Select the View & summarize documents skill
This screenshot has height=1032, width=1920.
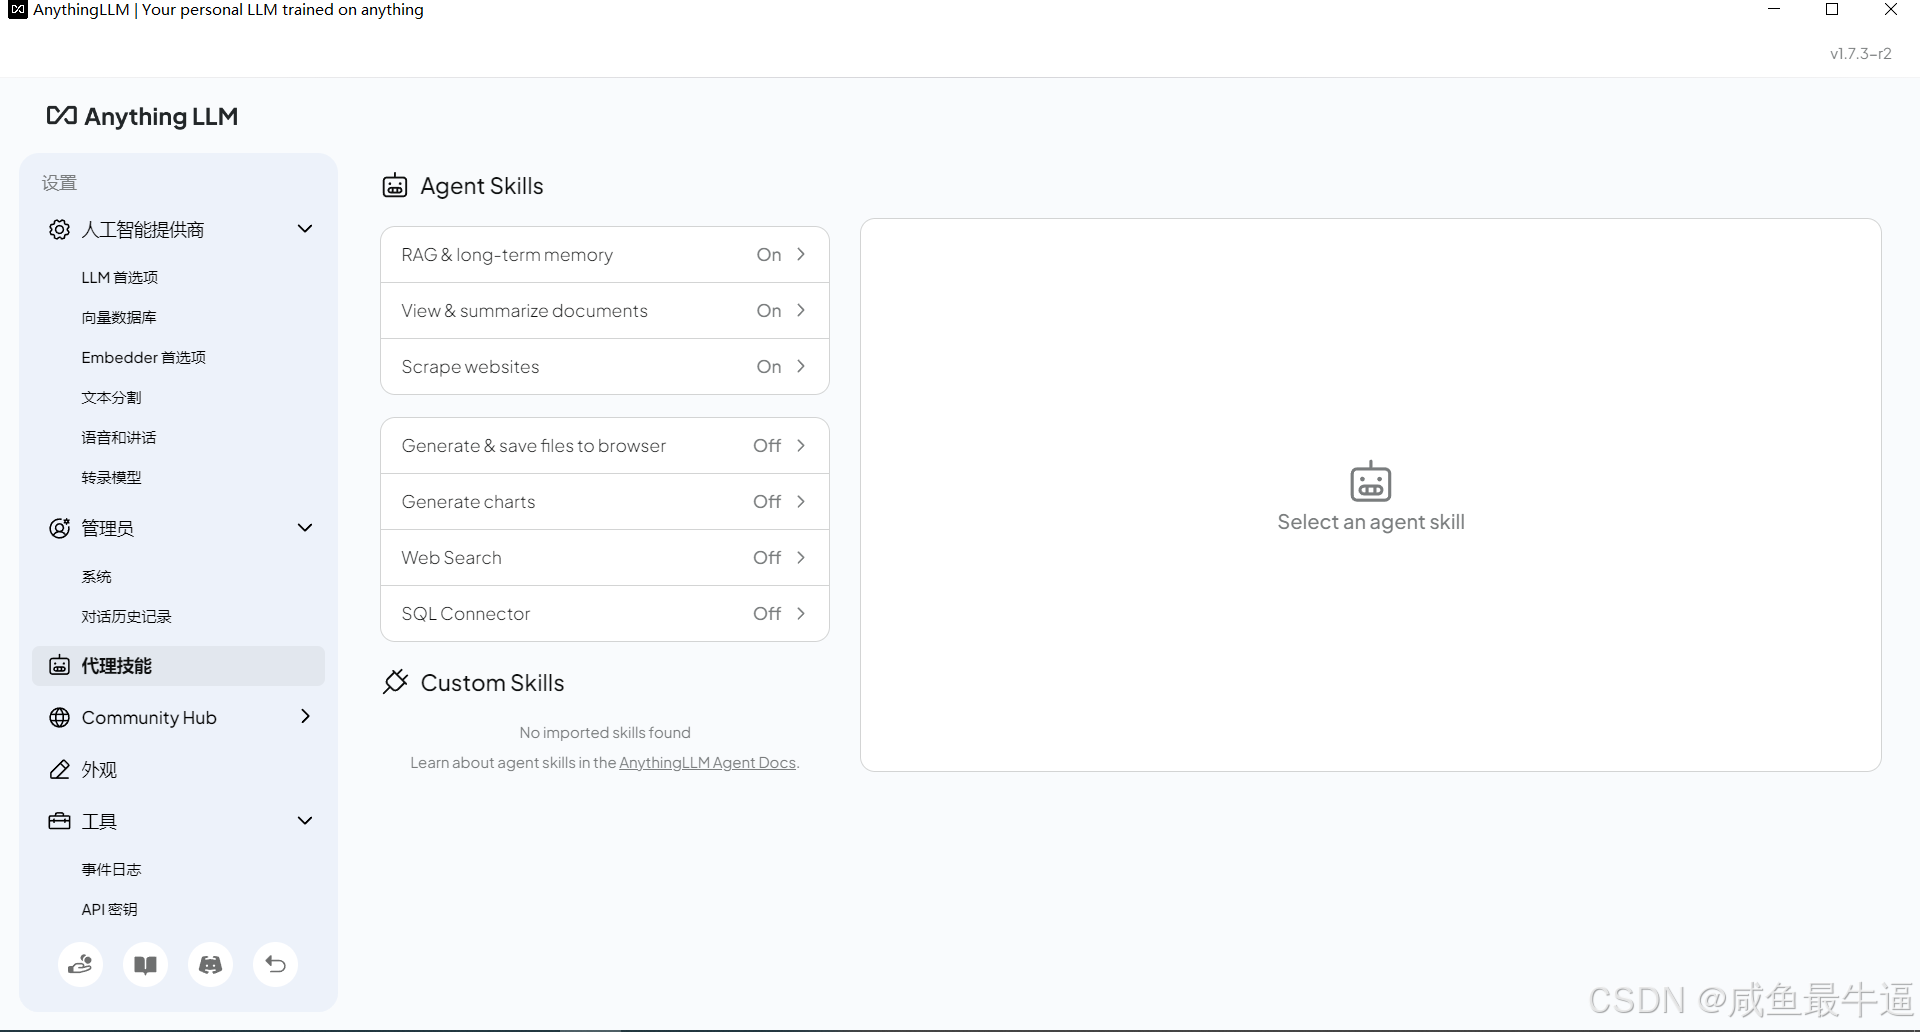(605, 311)
